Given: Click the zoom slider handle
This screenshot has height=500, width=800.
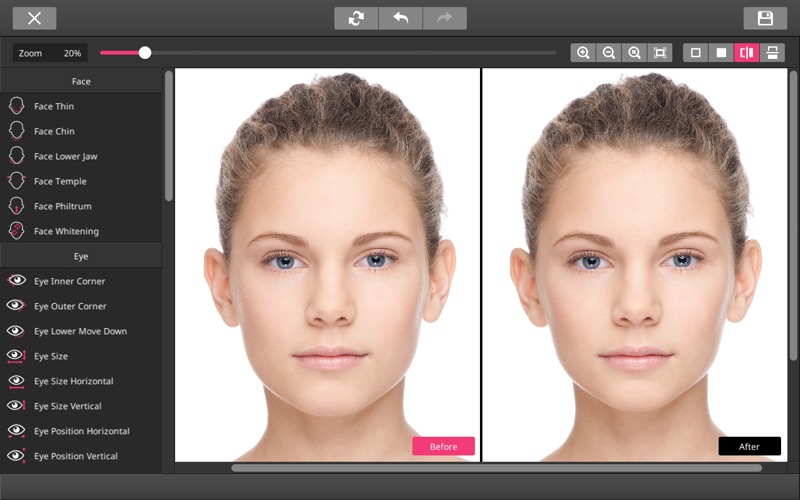Looking at the screenshot, I should 145,53.
